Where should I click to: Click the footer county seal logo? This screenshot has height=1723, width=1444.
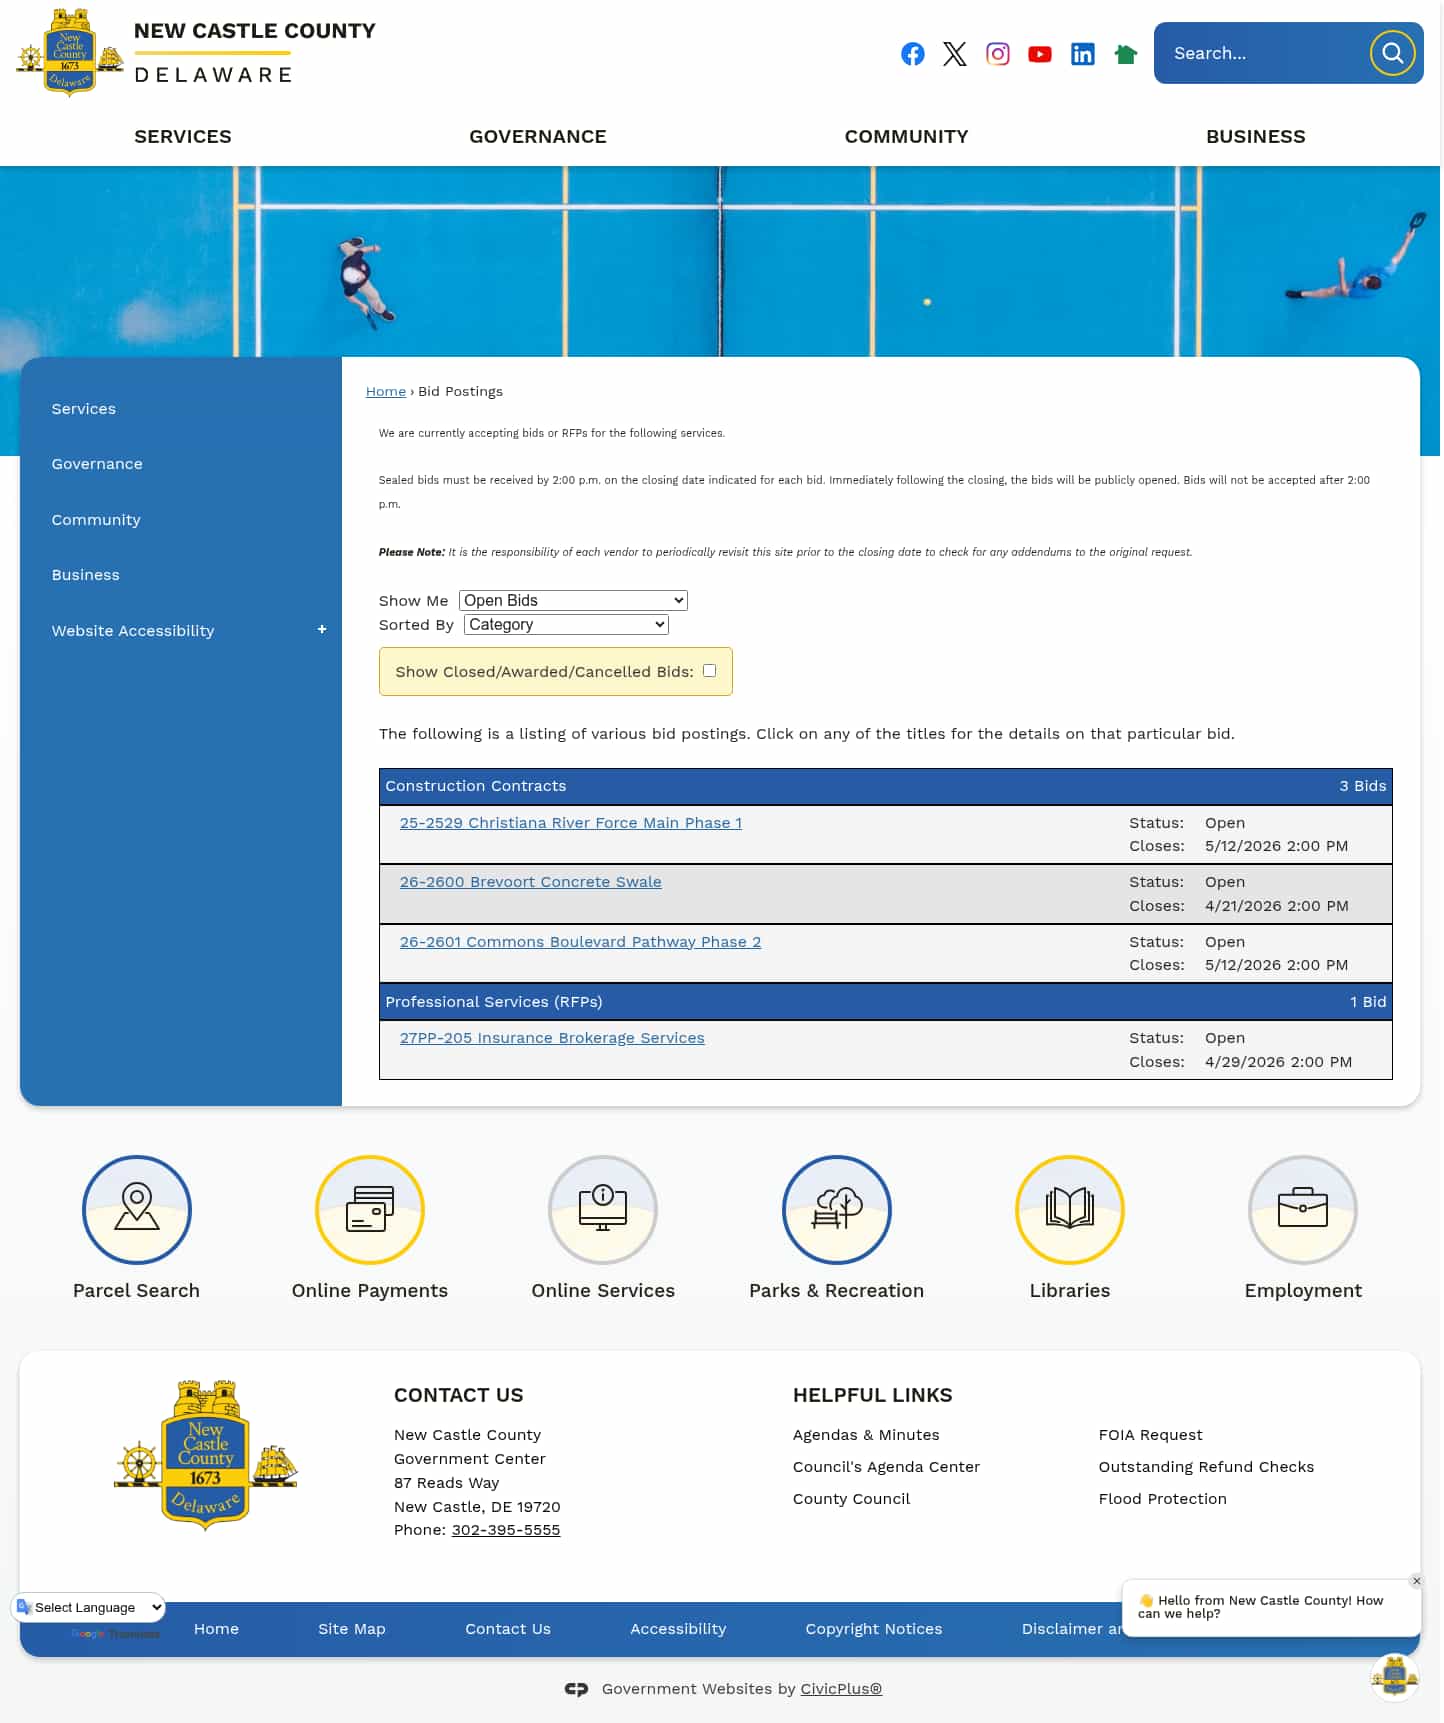coord(206,1455)
